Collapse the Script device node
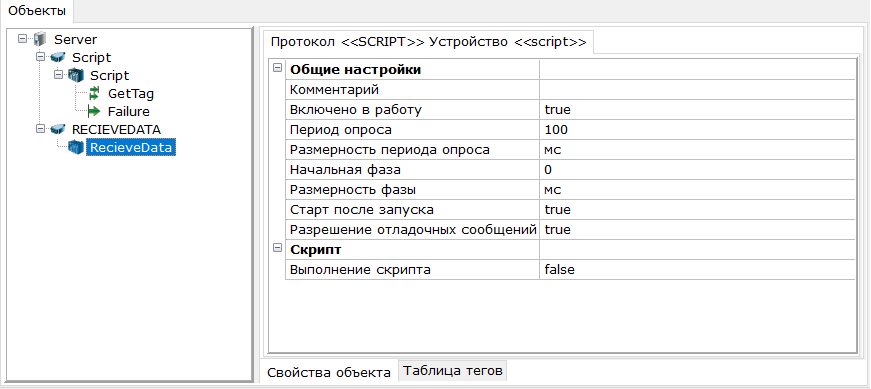Screen dimensions: 871x389 pyautogui.click(x=58, y=75)
